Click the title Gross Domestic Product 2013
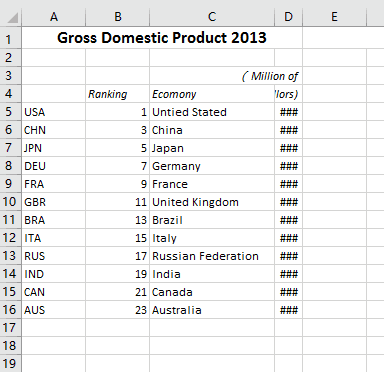 tap(162, 38)
